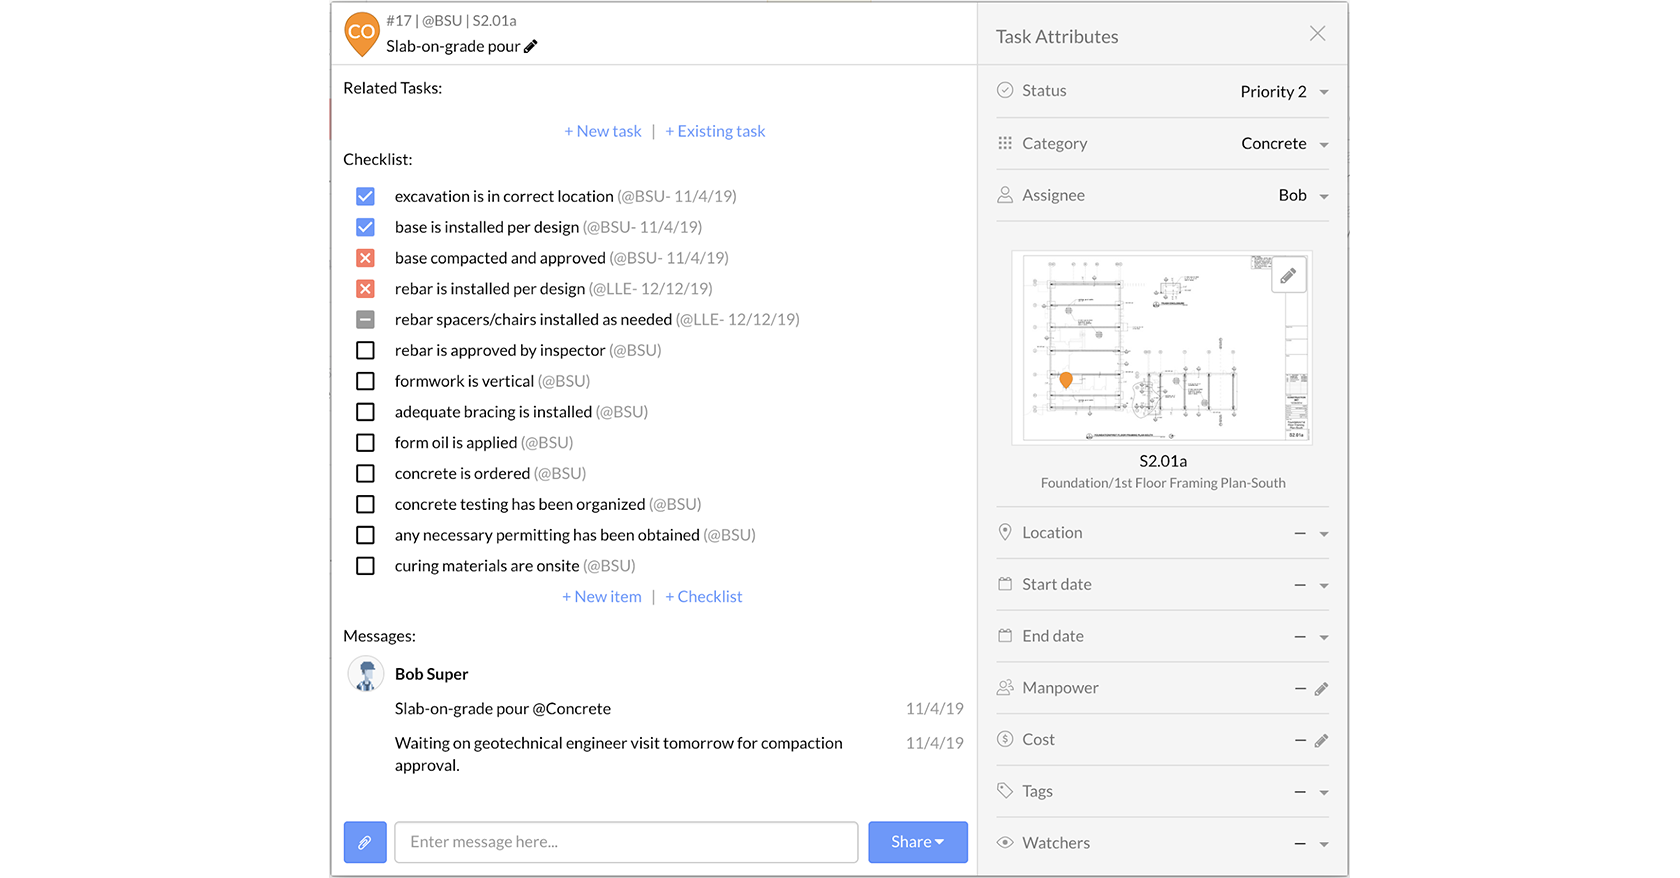
Task: Click the orange pin marker on the drawing
Action: click(1066, 380)
